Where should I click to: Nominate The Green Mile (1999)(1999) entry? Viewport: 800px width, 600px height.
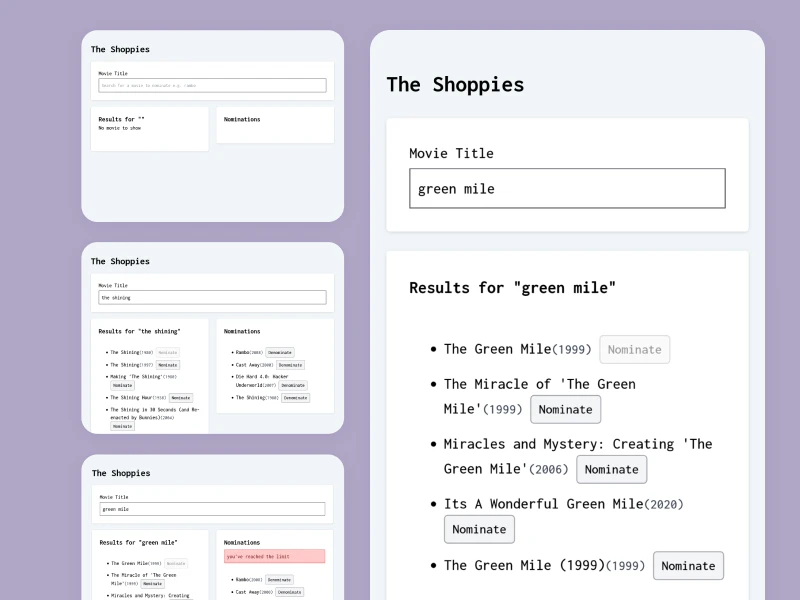[x=688, y=565]
